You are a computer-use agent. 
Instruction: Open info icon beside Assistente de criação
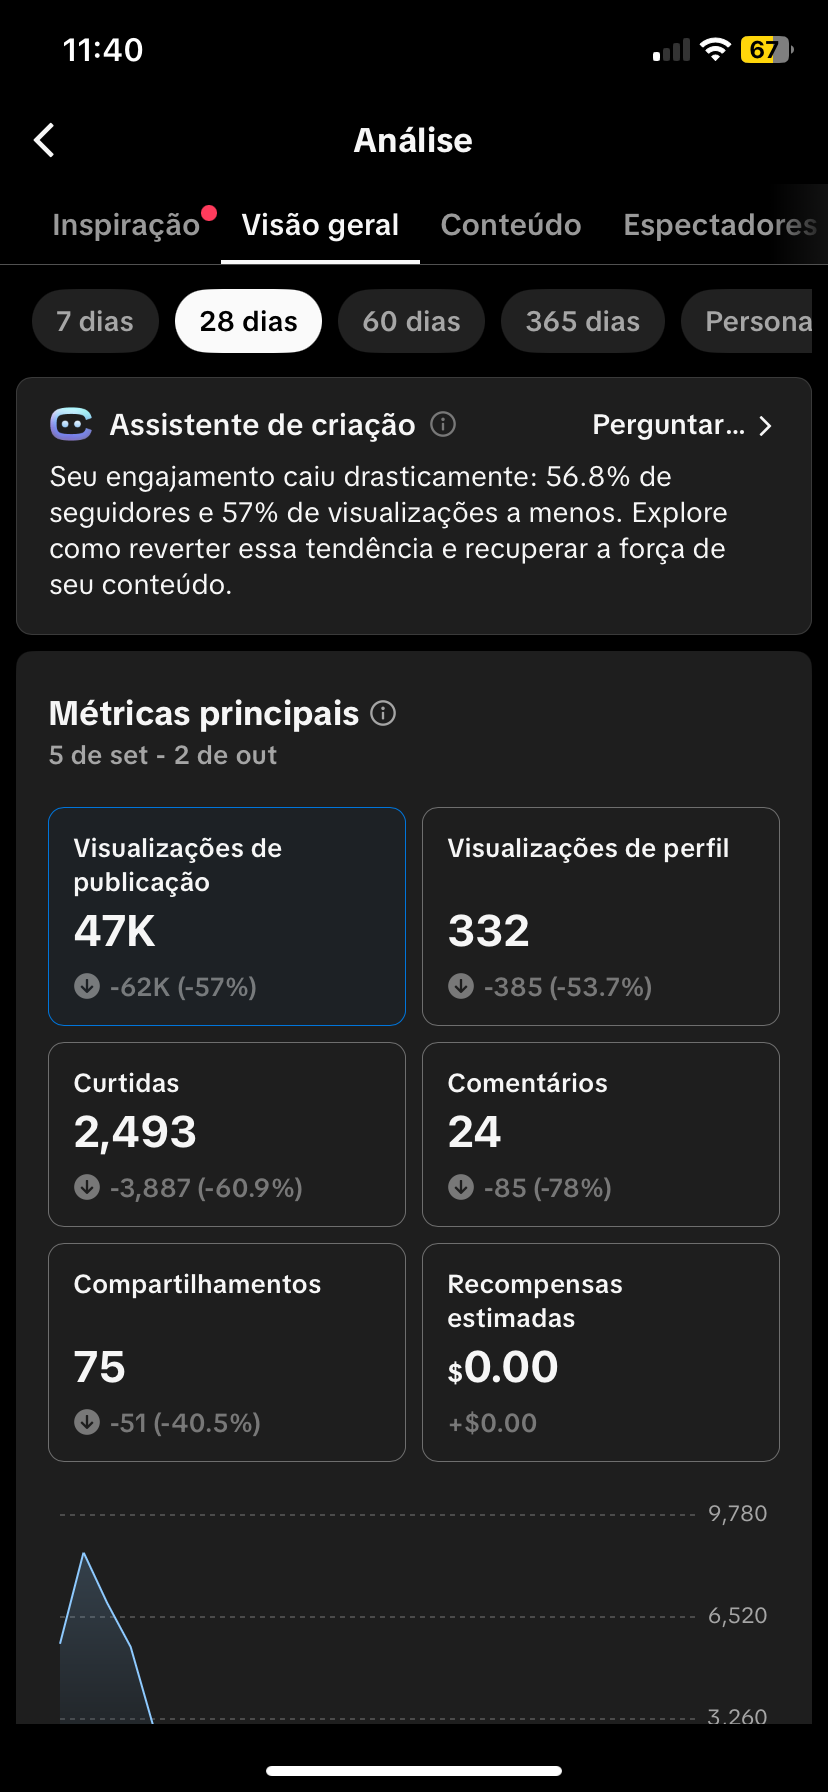coord(443,425)
